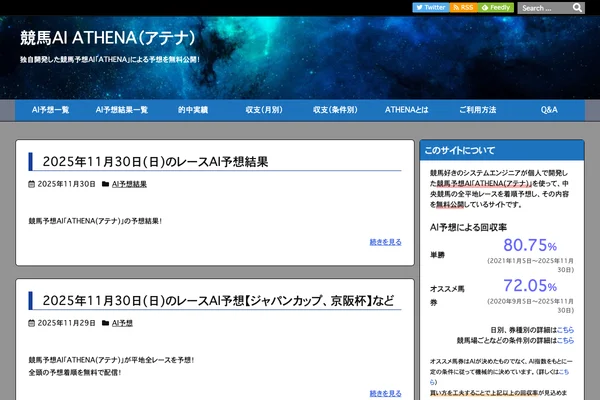Open the Twitter follow button
Screen dimensions: 600x400
pos(430,8)
